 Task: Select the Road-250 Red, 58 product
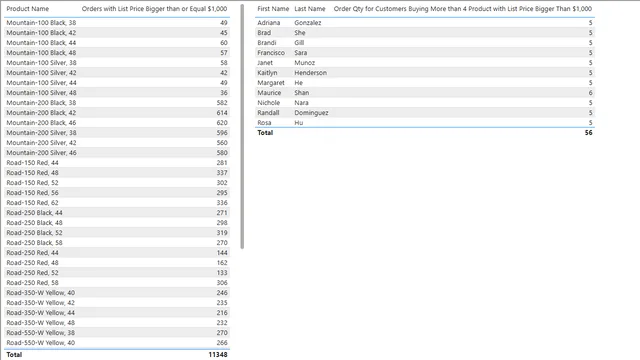coord(32,282)
